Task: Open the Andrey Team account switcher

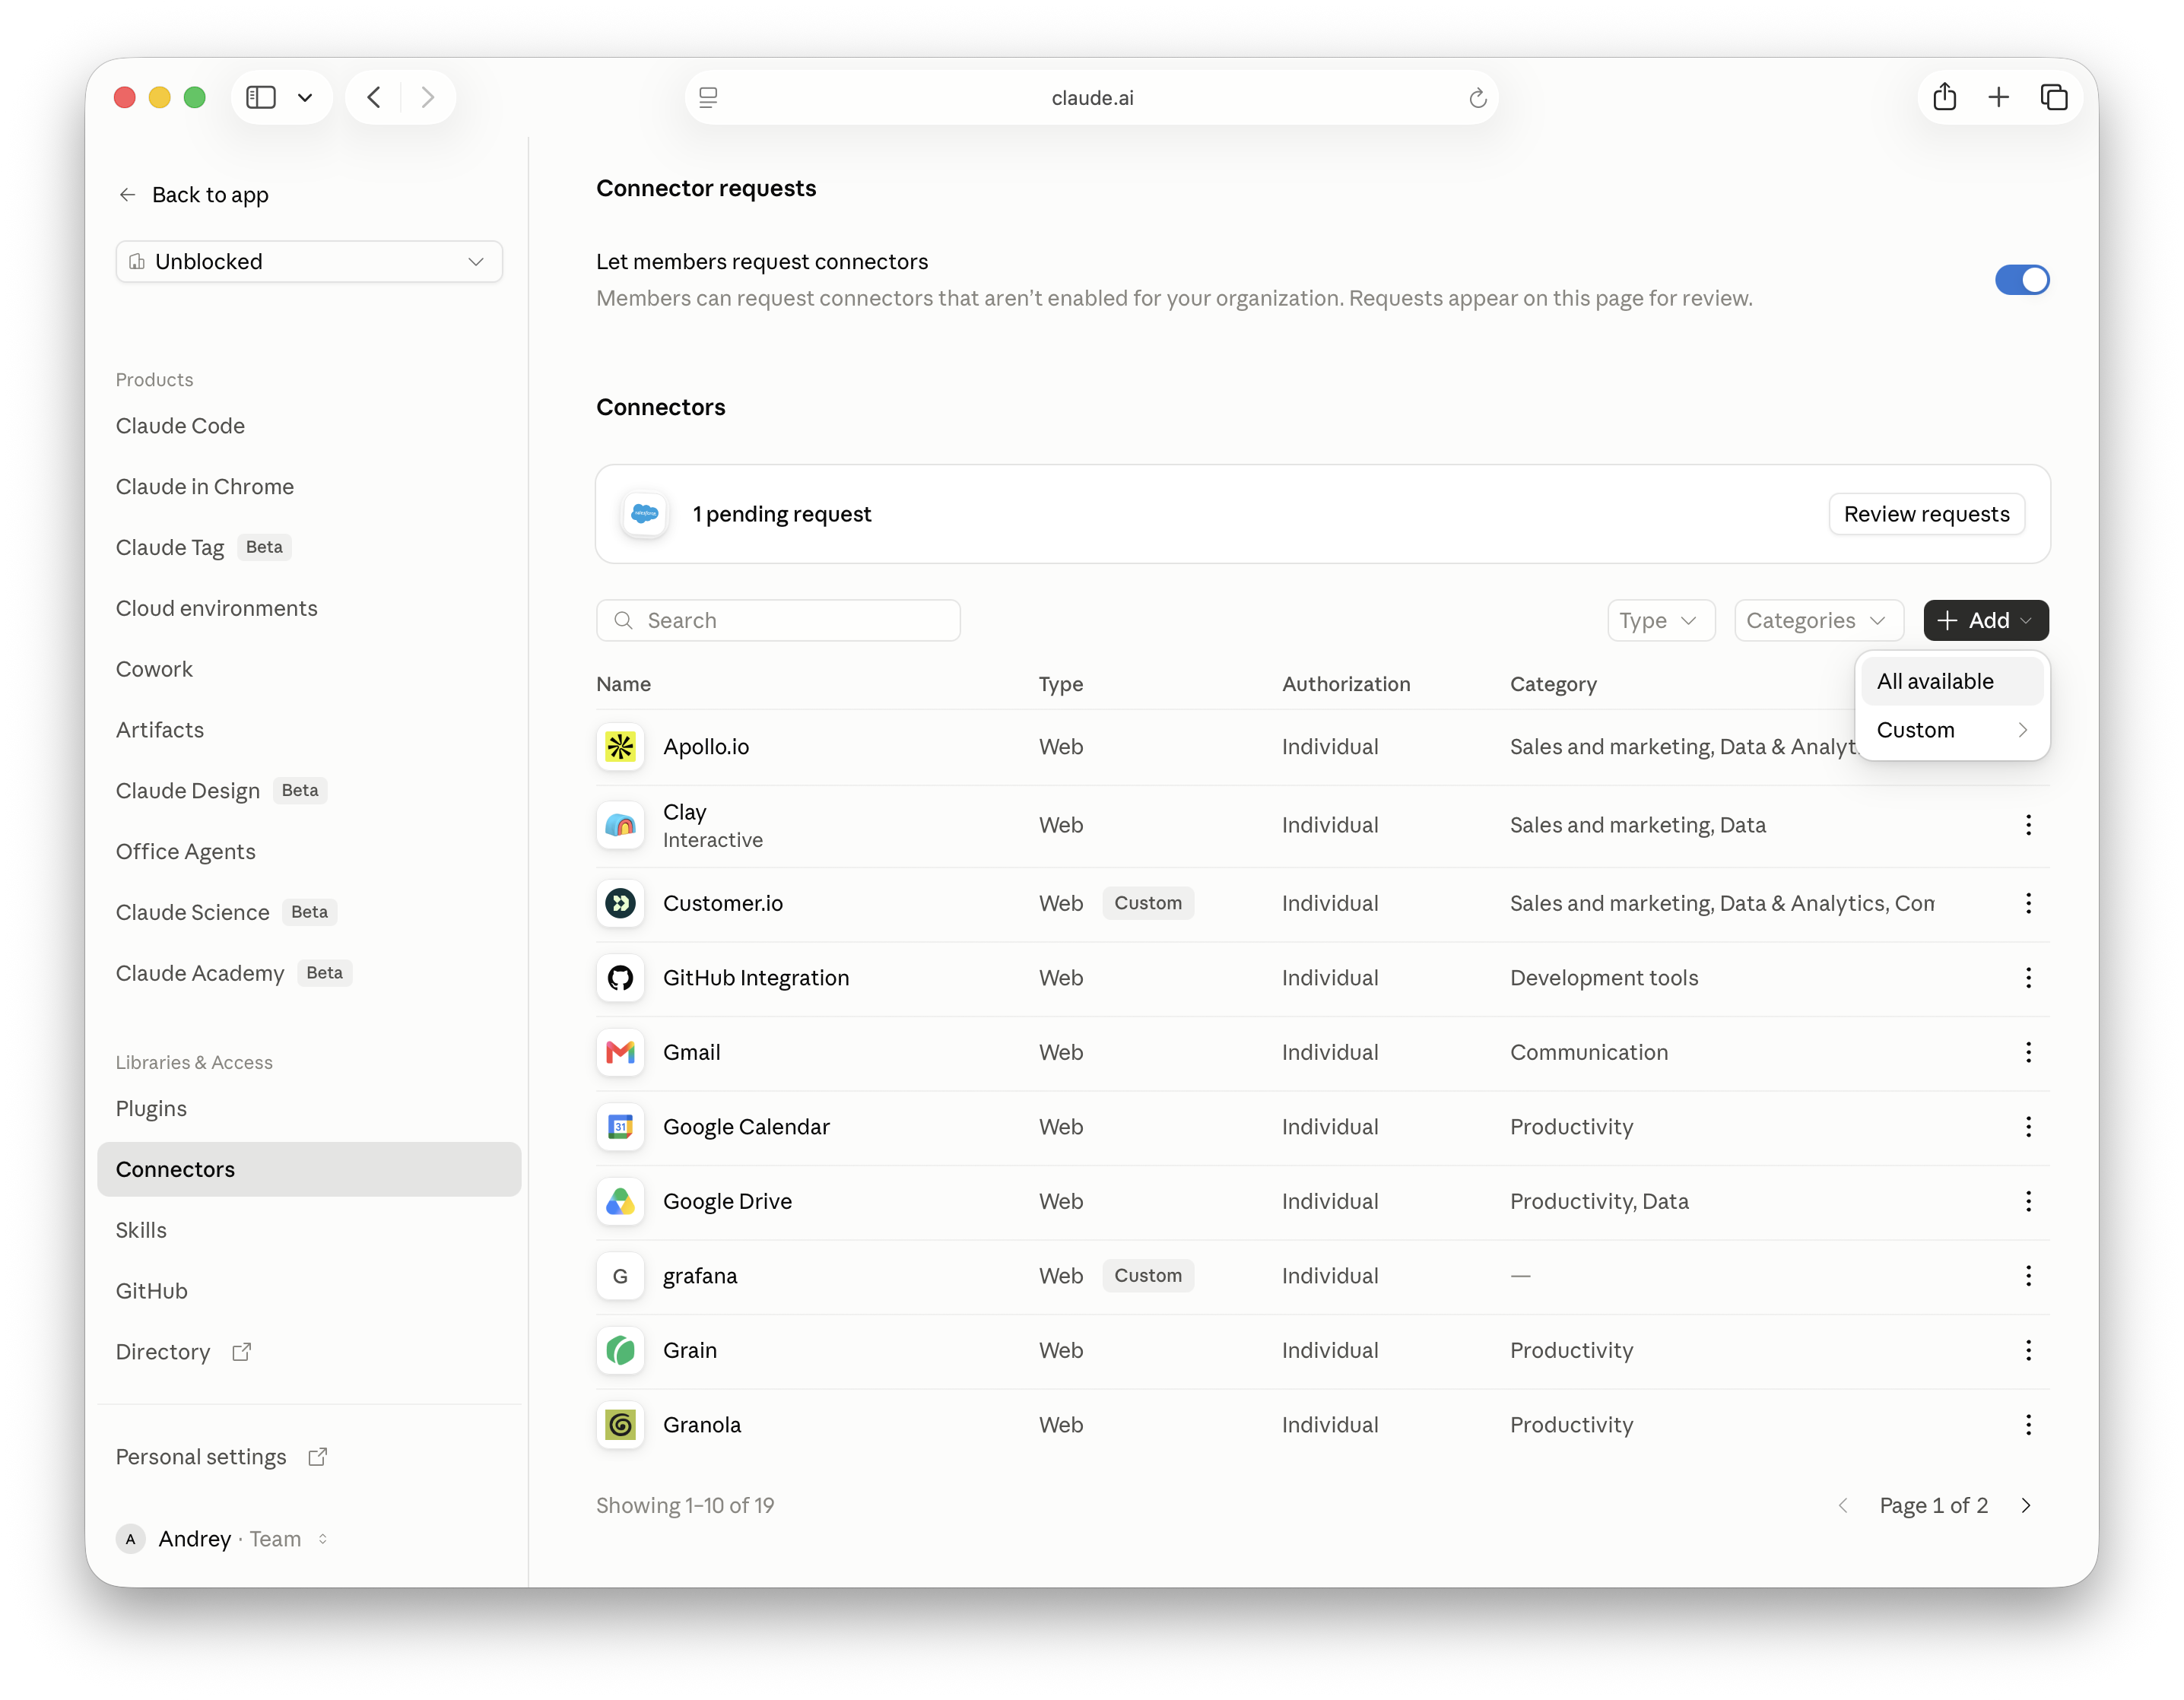Action: click(222, 1539)
